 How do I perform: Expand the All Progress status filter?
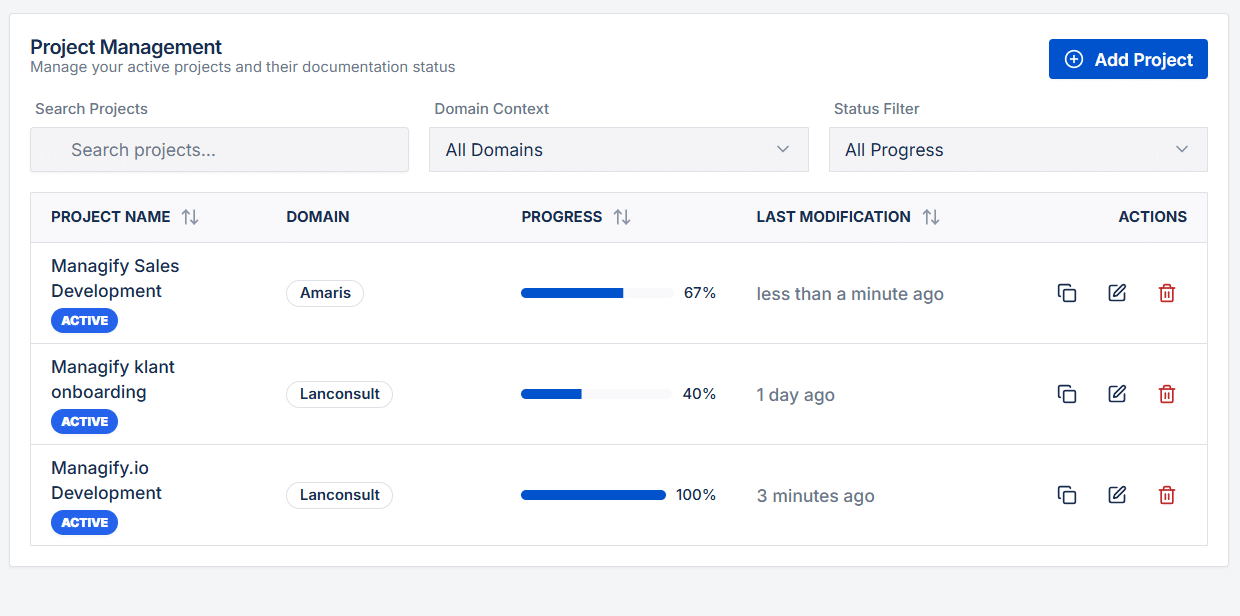[1018, 150]
